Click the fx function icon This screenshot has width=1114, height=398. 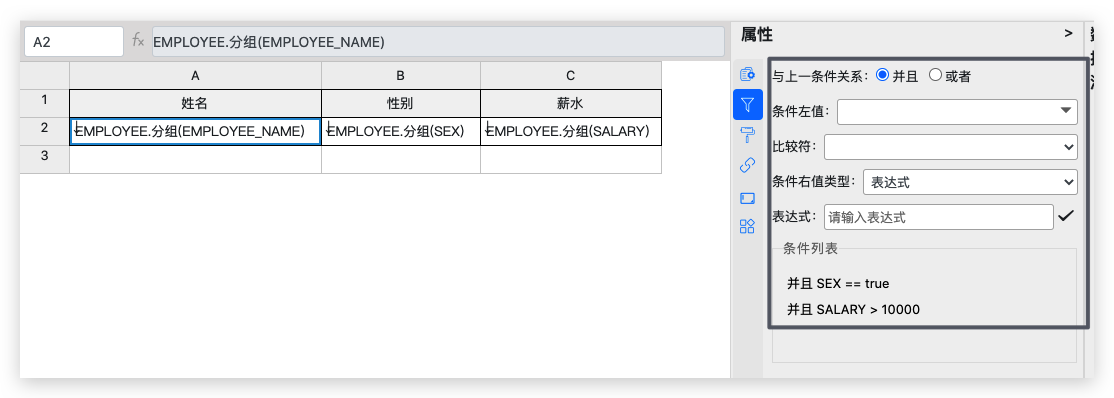[138, 41]
